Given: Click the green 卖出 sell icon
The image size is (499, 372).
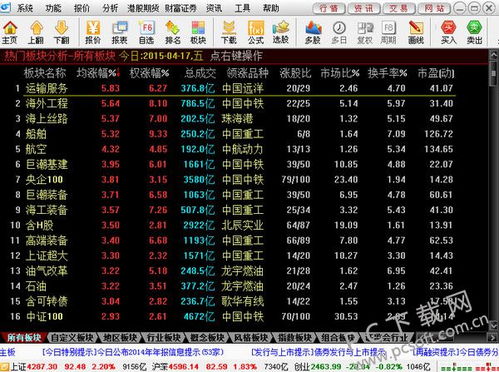Looking at the screenshot, I should tap(474, 33).
